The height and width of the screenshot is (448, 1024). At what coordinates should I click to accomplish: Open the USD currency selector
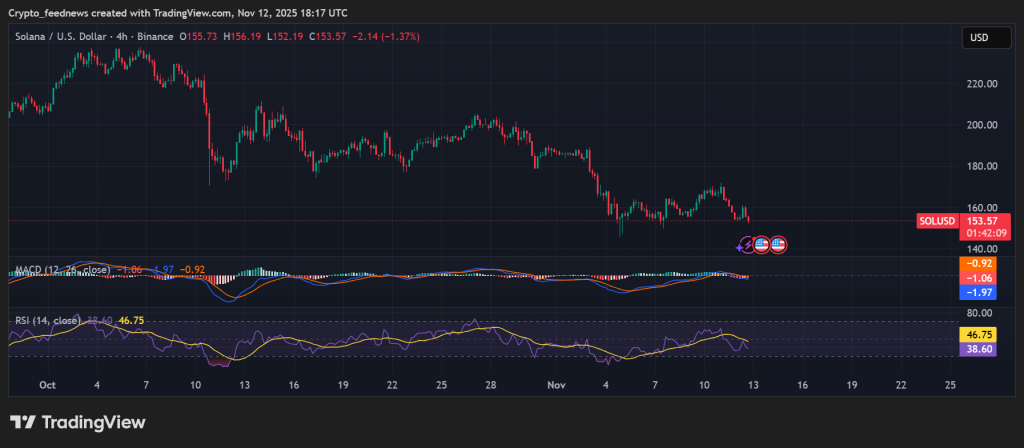pyautogui.click(x=978, y=38)
